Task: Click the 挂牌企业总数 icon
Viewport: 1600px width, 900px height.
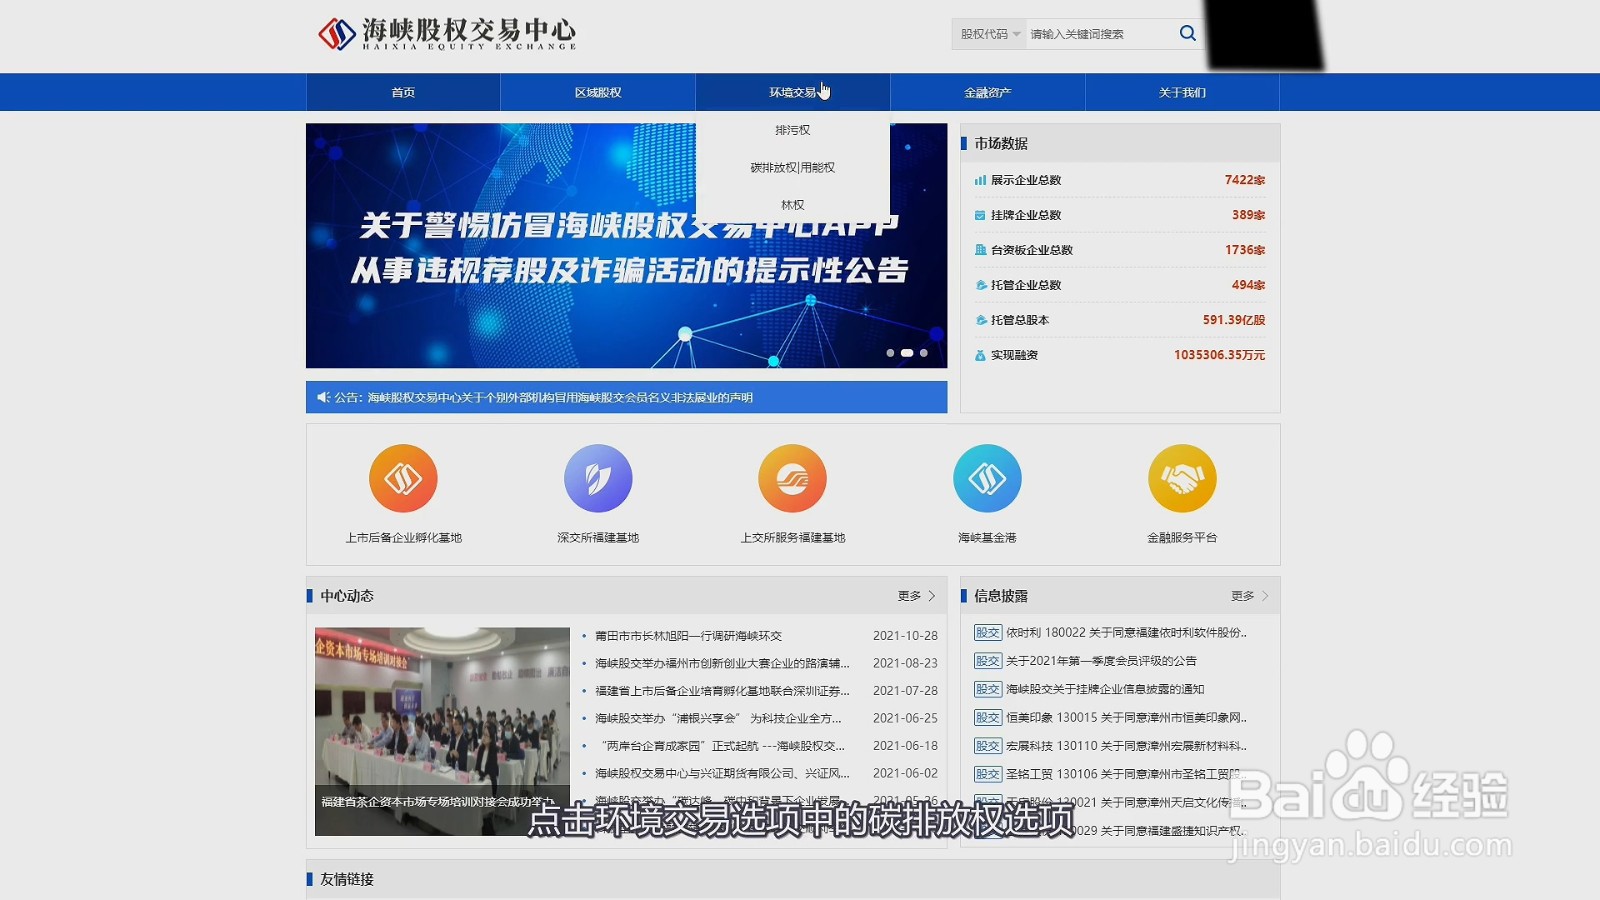Action: 981,215
